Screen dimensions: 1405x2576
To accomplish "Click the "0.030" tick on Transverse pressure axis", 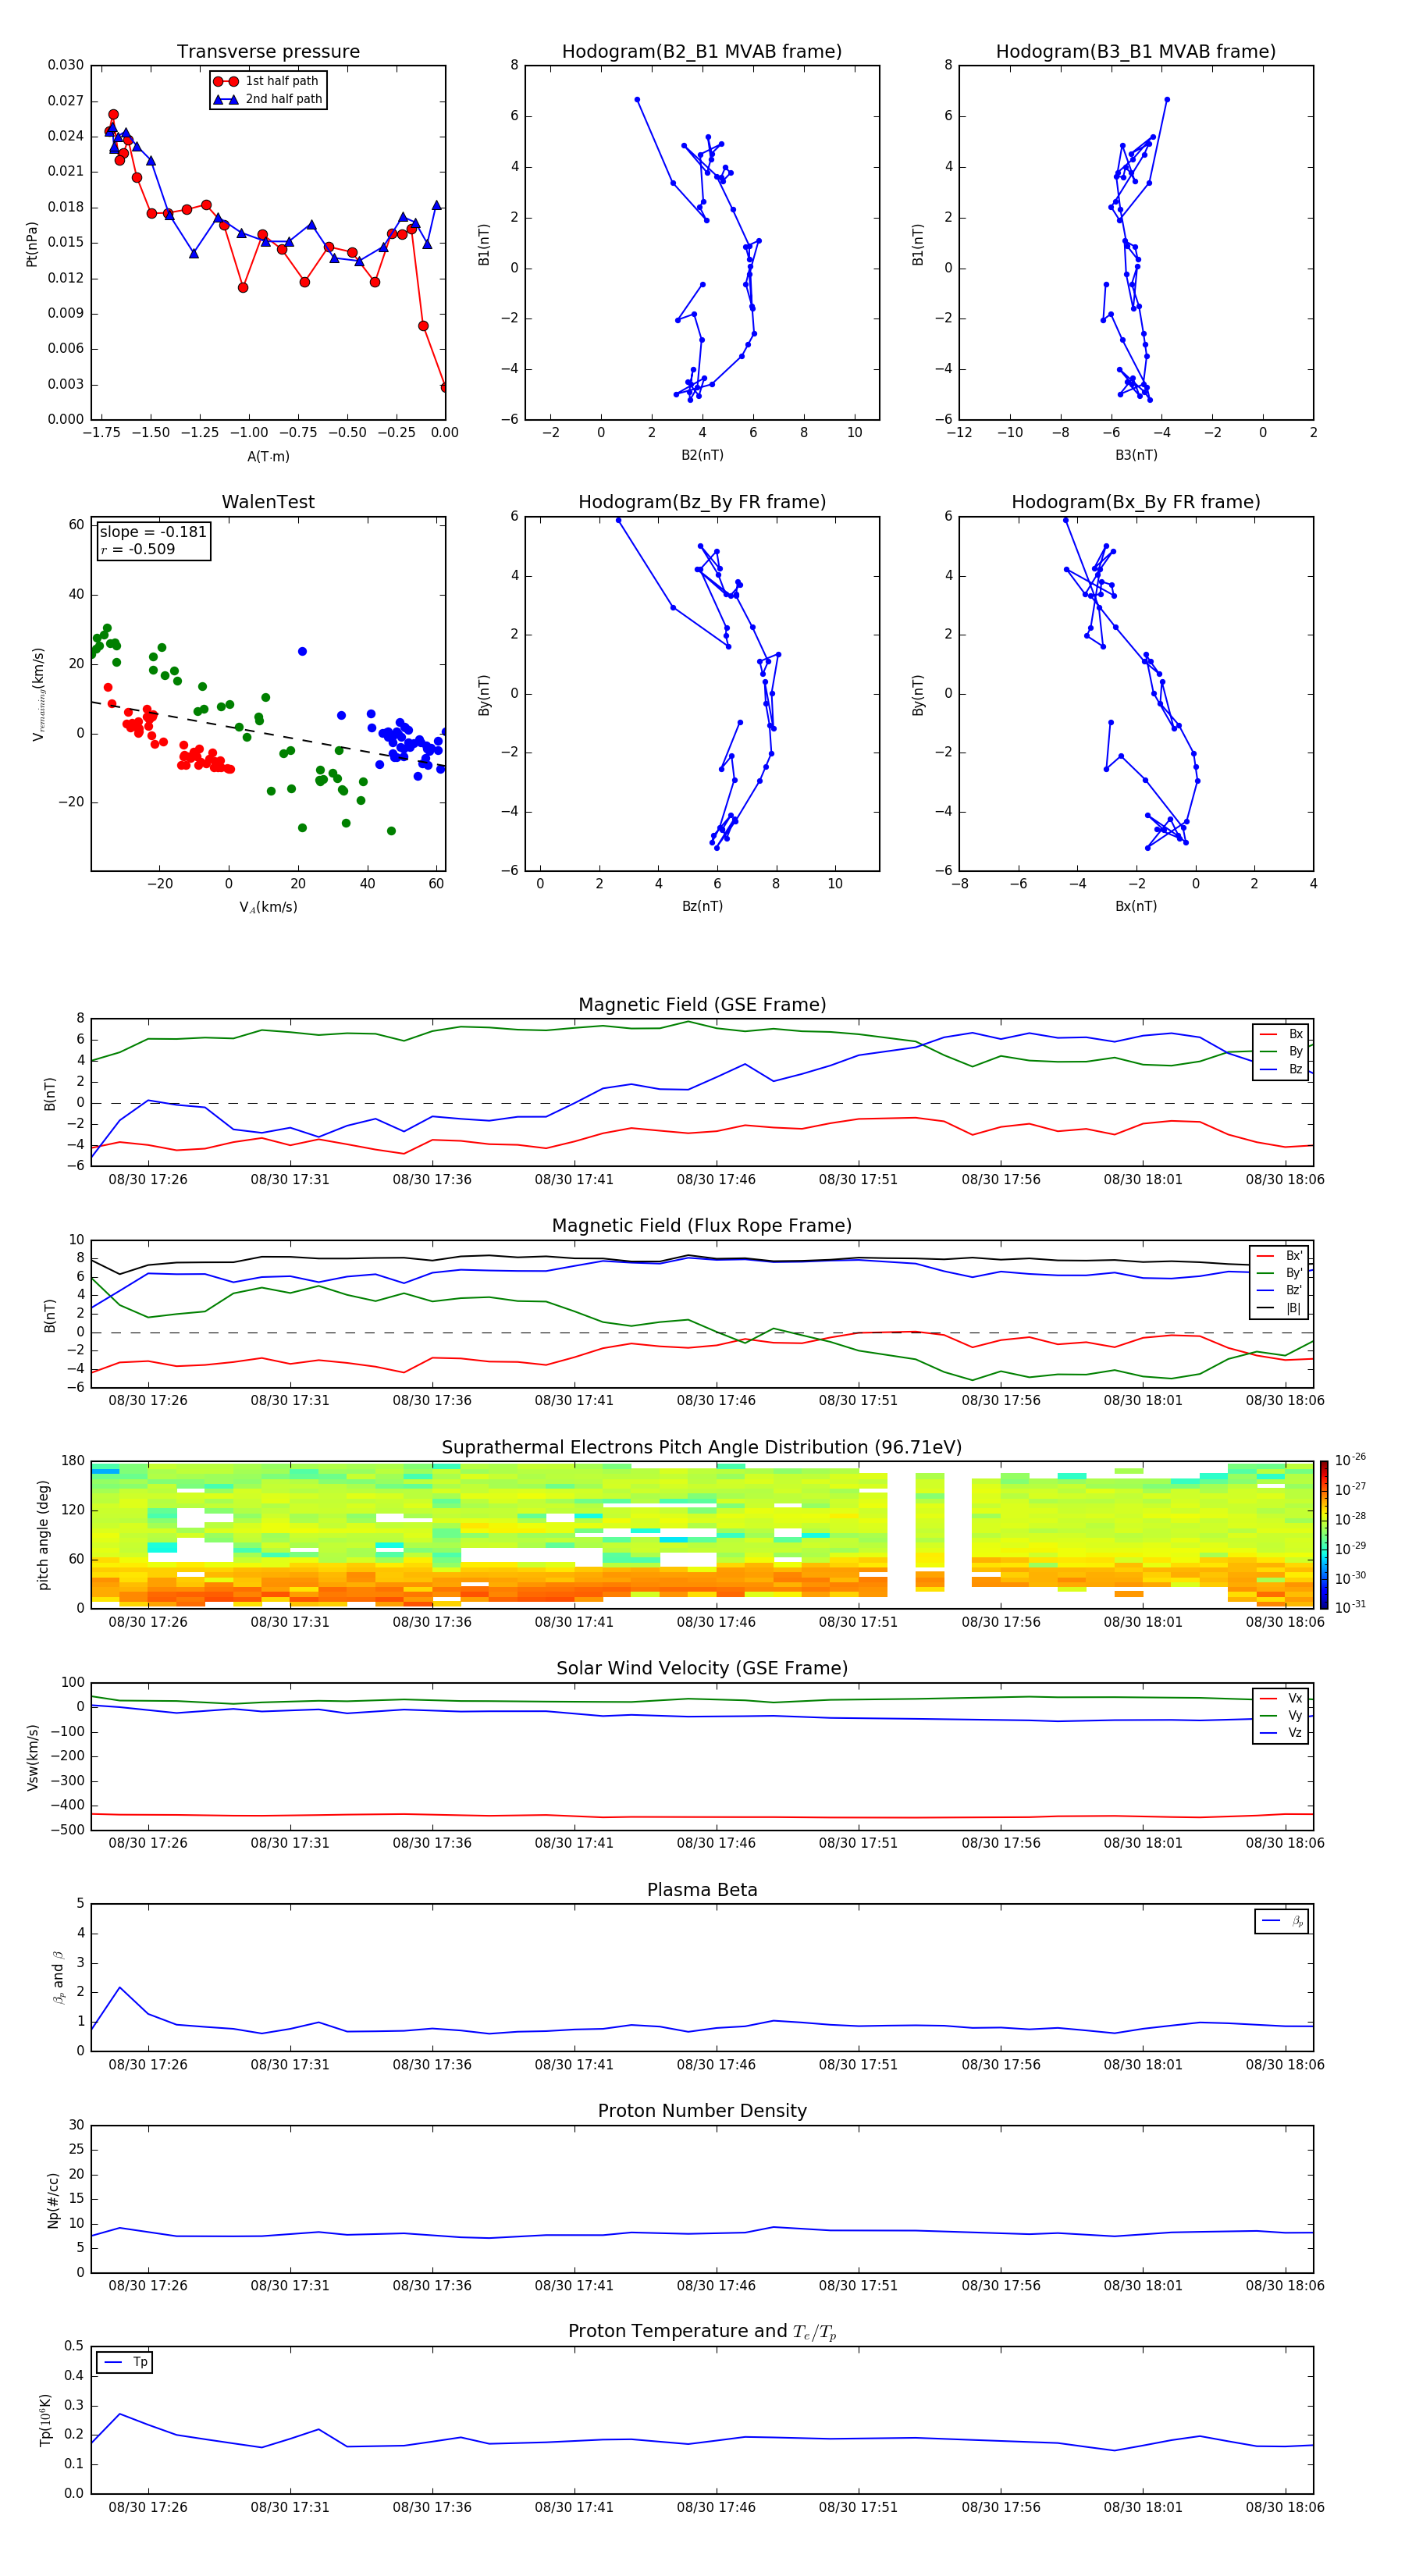I will tap(65, 65).
